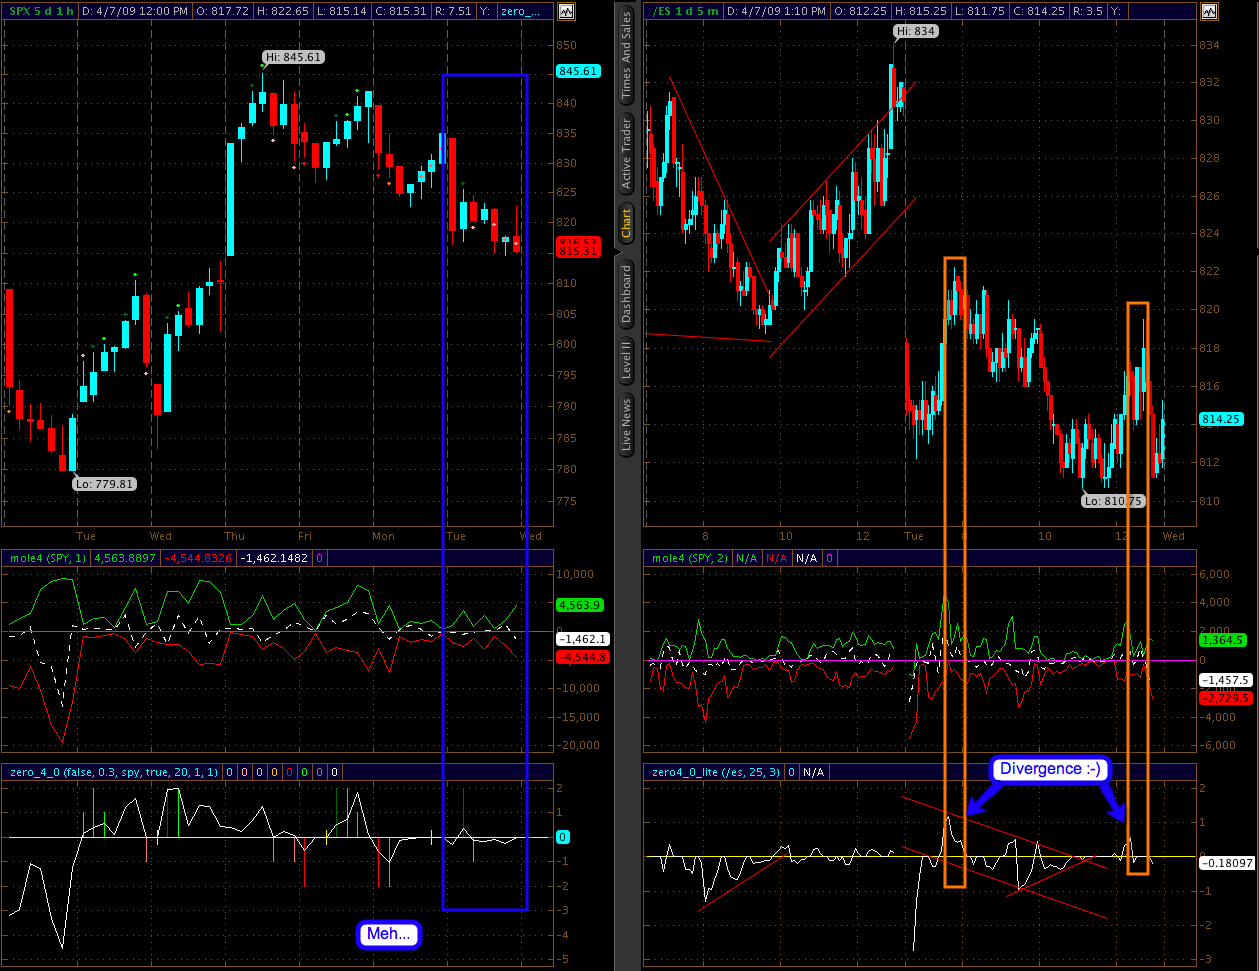Click the Lo: 779.81 price bubble
The height and width of the screenshot is (971, 1259).
[104, 483]
